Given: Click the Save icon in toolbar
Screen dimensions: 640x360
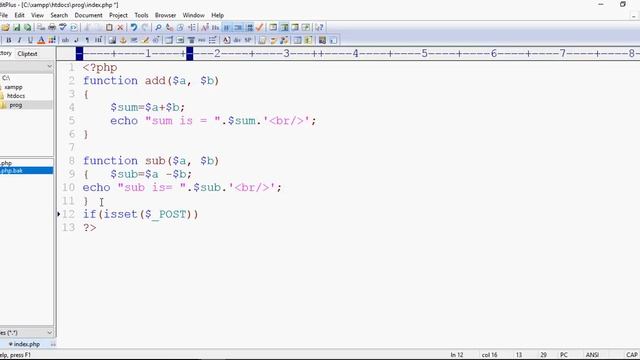Looking at the screenshot, I should pyautogui.click(x=16, y=27).
